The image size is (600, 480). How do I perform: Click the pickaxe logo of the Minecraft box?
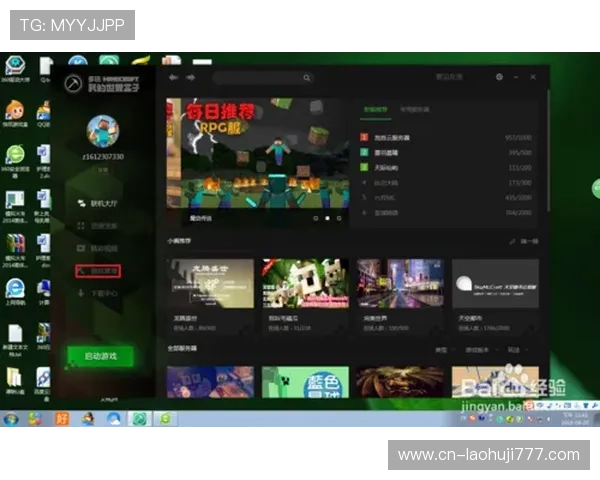click(x=73, y=83)
